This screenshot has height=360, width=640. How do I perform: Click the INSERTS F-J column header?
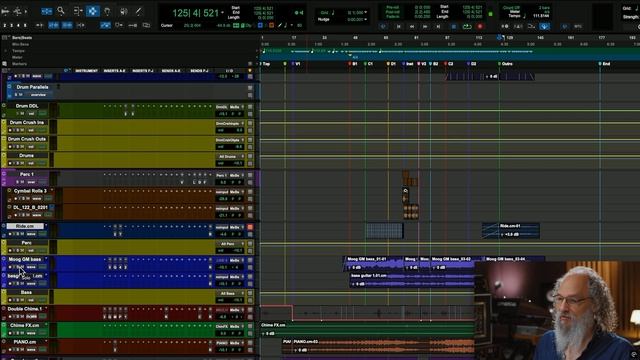[x=143, y=71]
